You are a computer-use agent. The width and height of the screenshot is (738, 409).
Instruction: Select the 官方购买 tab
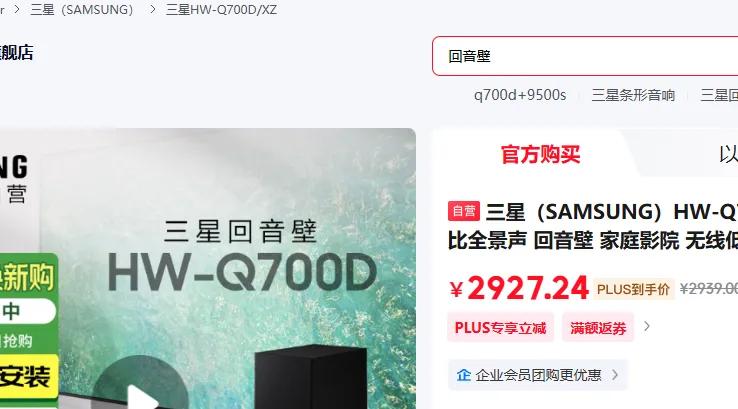pyautogui.click(x=540, y=154)
